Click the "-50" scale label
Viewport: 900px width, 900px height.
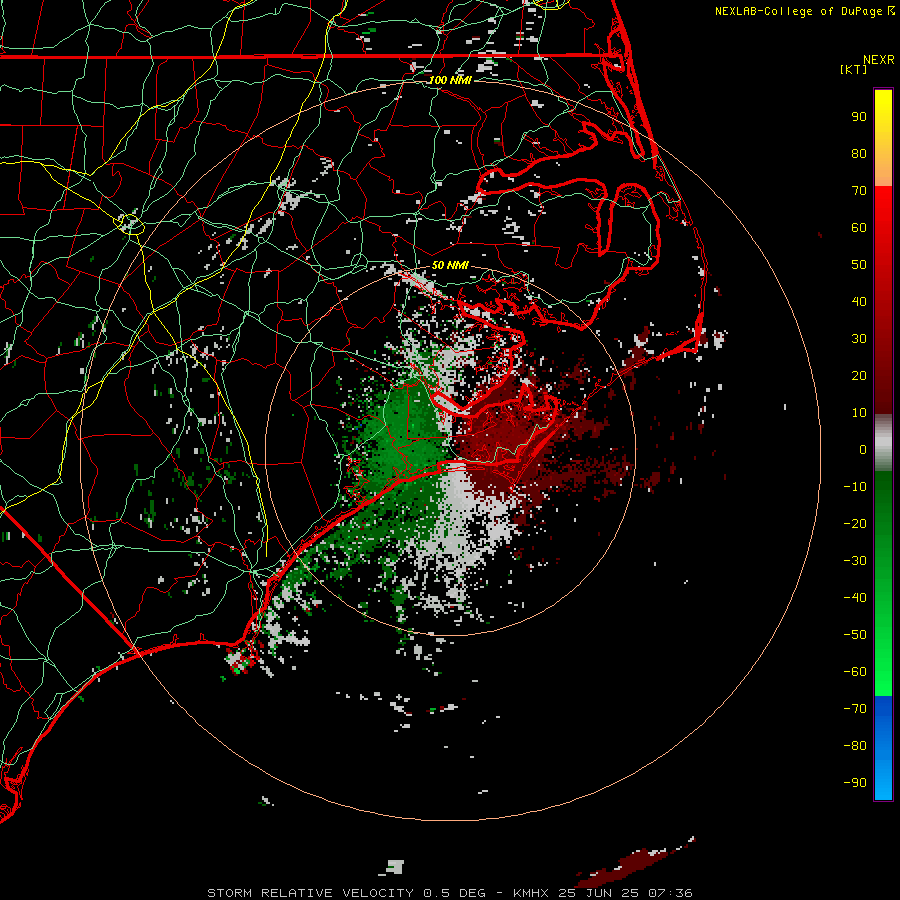(x=855, y=635)
